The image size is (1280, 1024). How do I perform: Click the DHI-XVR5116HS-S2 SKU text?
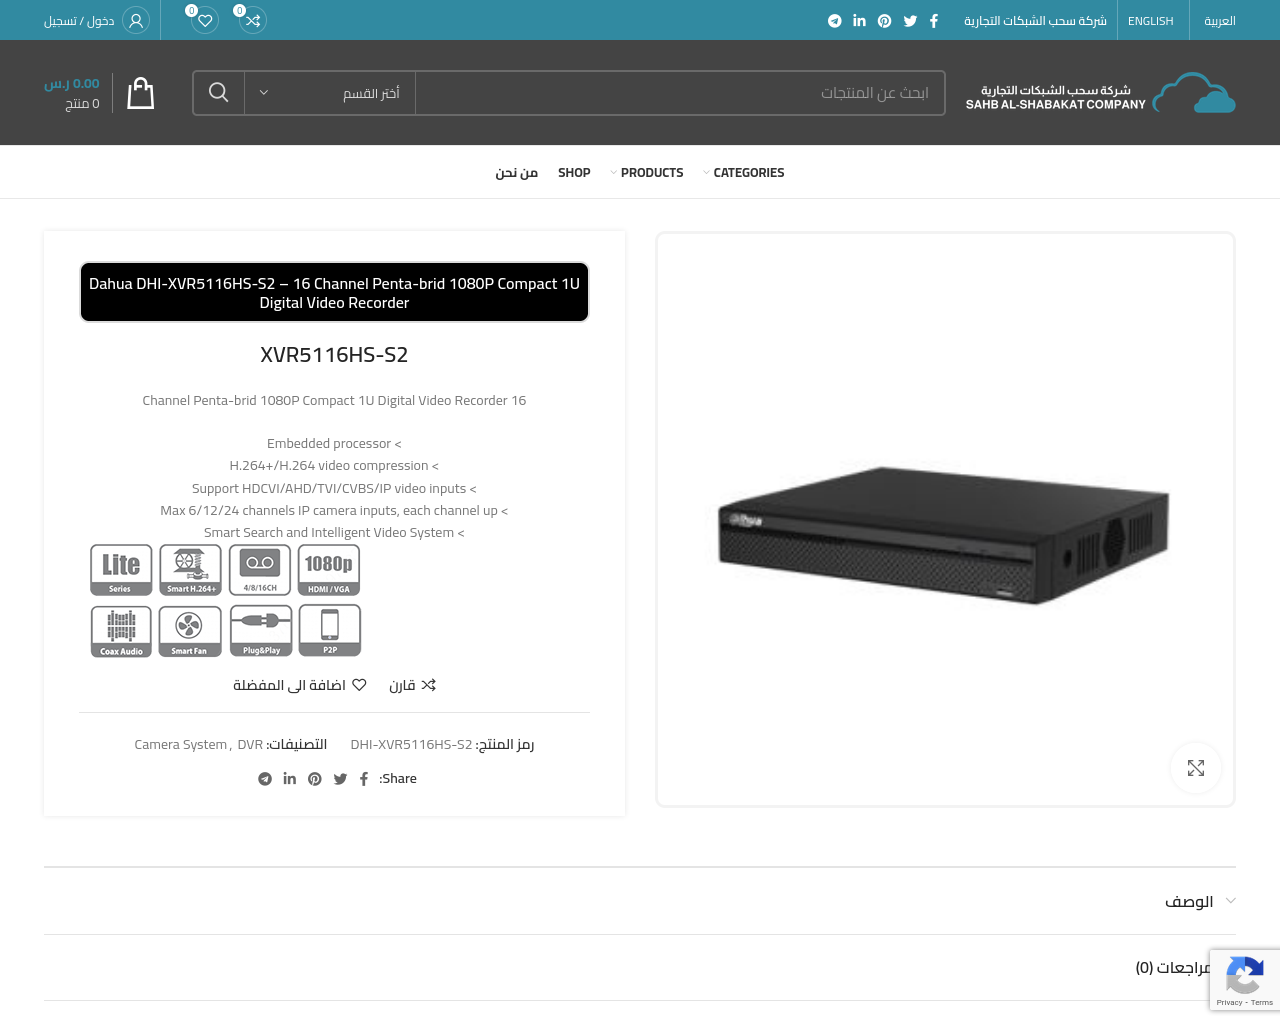411,745
